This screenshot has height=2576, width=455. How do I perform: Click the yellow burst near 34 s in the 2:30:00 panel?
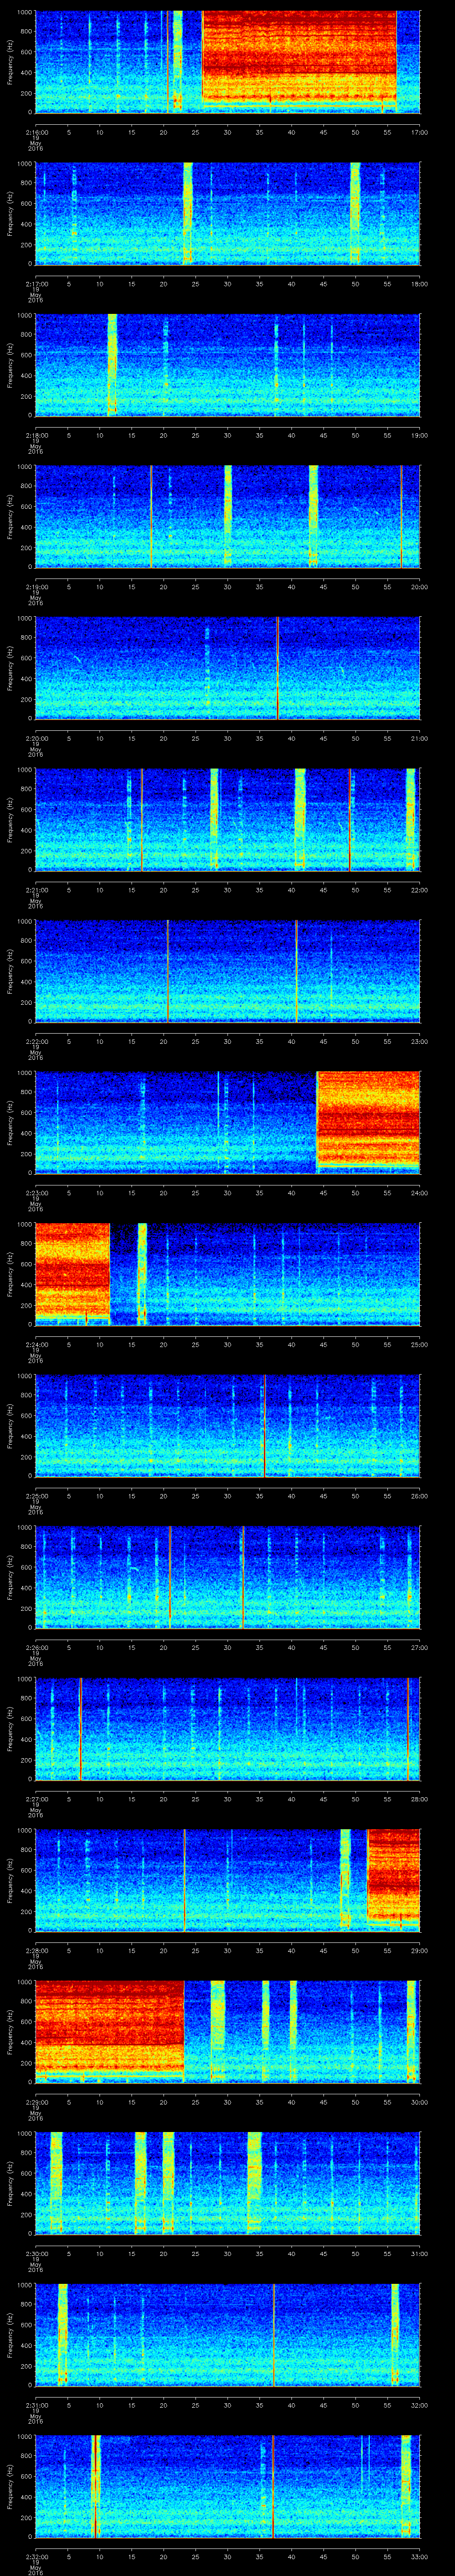point(254,2183)
